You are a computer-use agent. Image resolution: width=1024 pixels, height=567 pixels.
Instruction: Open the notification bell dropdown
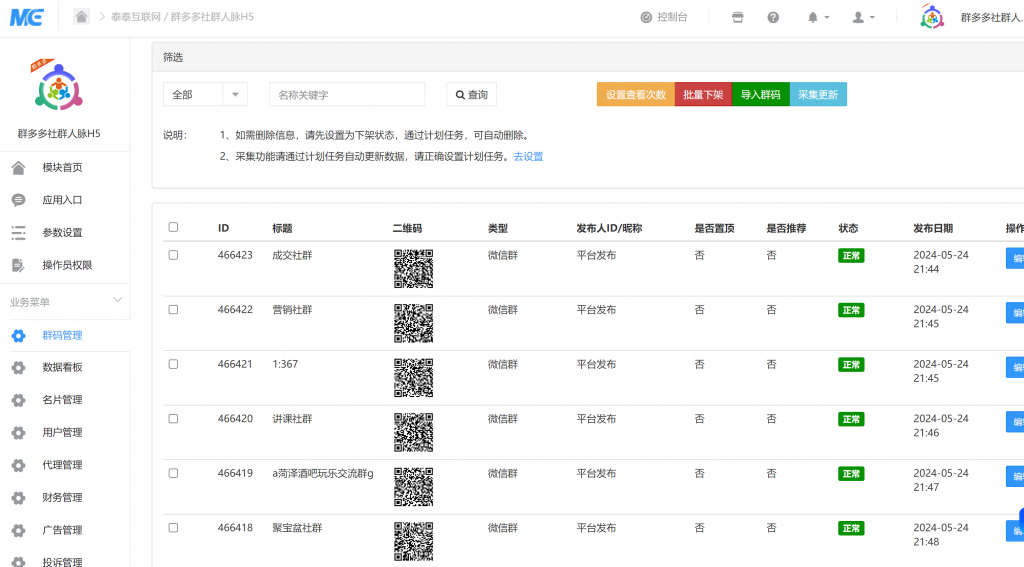tap(818, 17)
